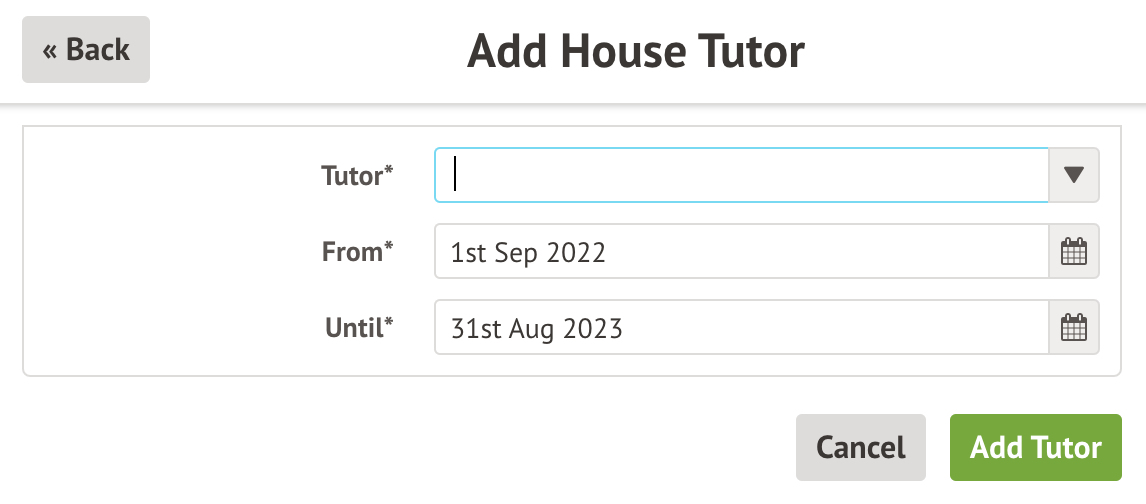Go back using the « Back button
Image resolution: width=1146 pixels, height=504 pixels.
pos(86,49)
